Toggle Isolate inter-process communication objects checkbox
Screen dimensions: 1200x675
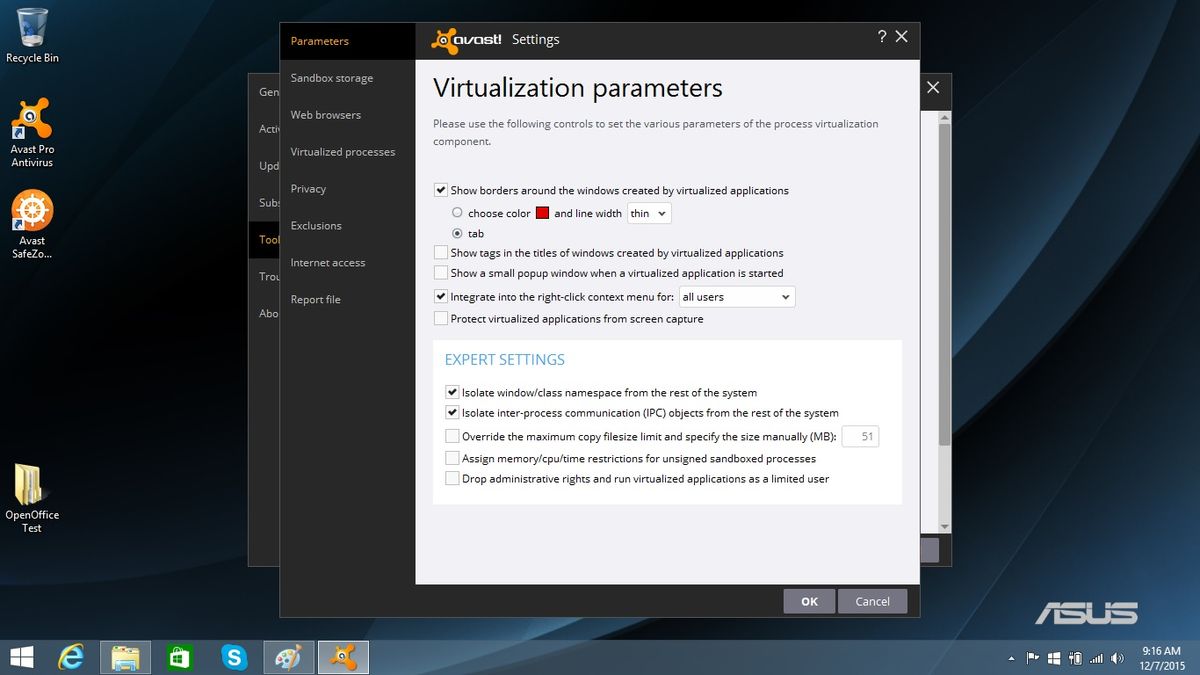[452, 413]
